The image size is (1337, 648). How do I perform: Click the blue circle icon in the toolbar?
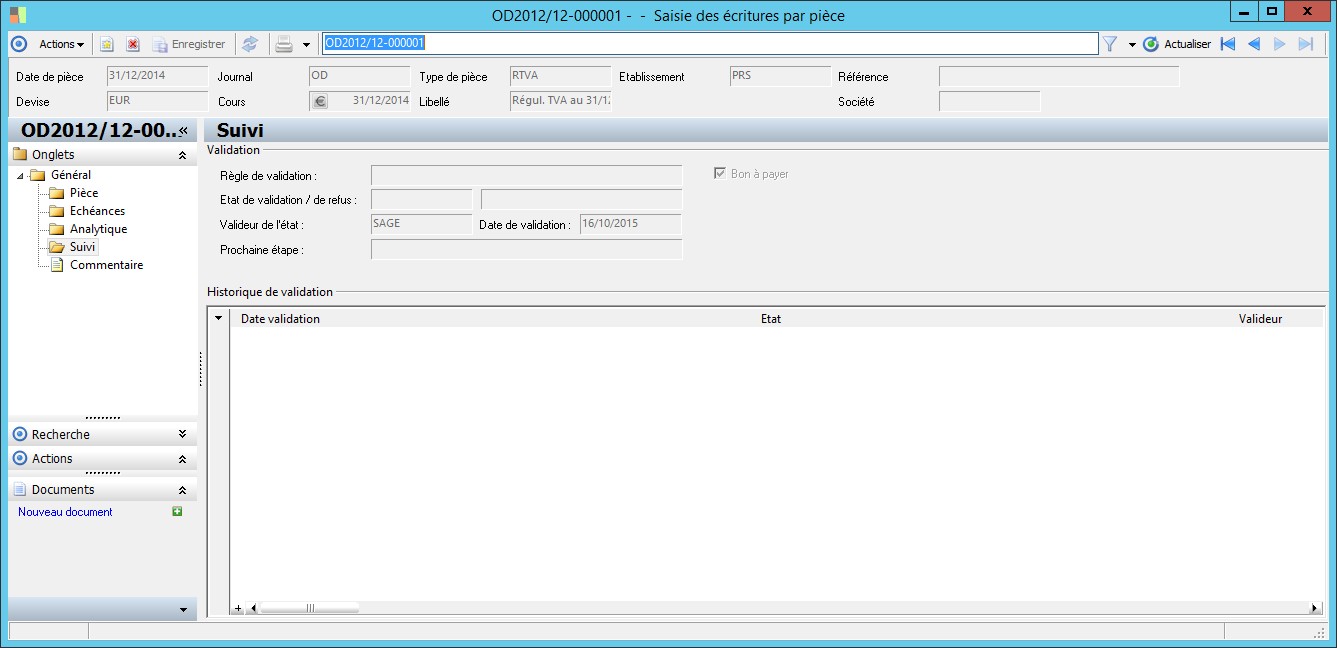point(18,44)
